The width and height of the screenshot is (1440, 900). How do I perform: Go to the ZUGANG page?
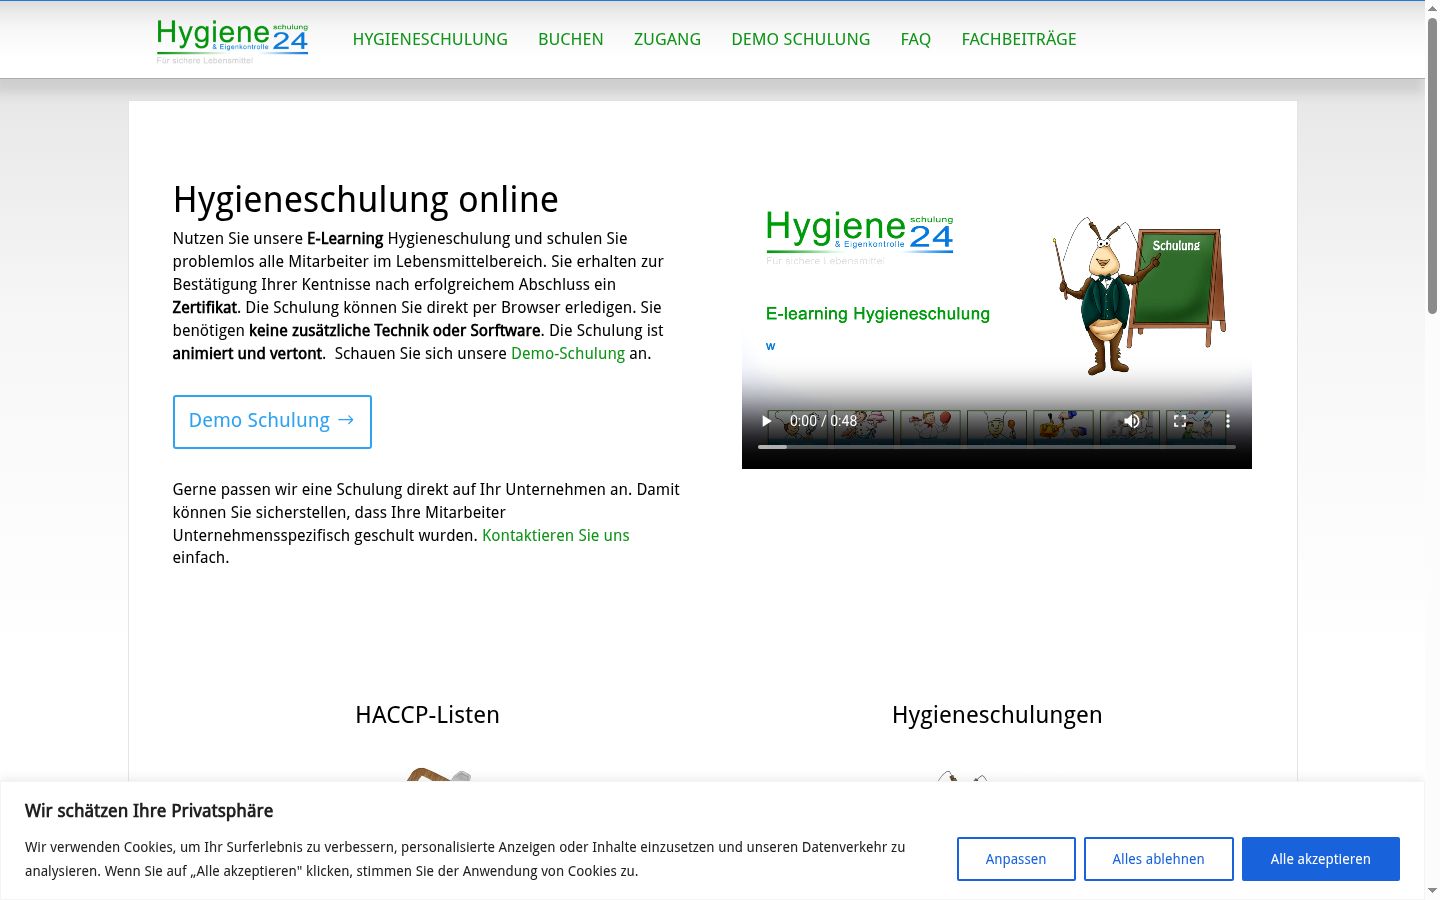(x=667, y=39)
